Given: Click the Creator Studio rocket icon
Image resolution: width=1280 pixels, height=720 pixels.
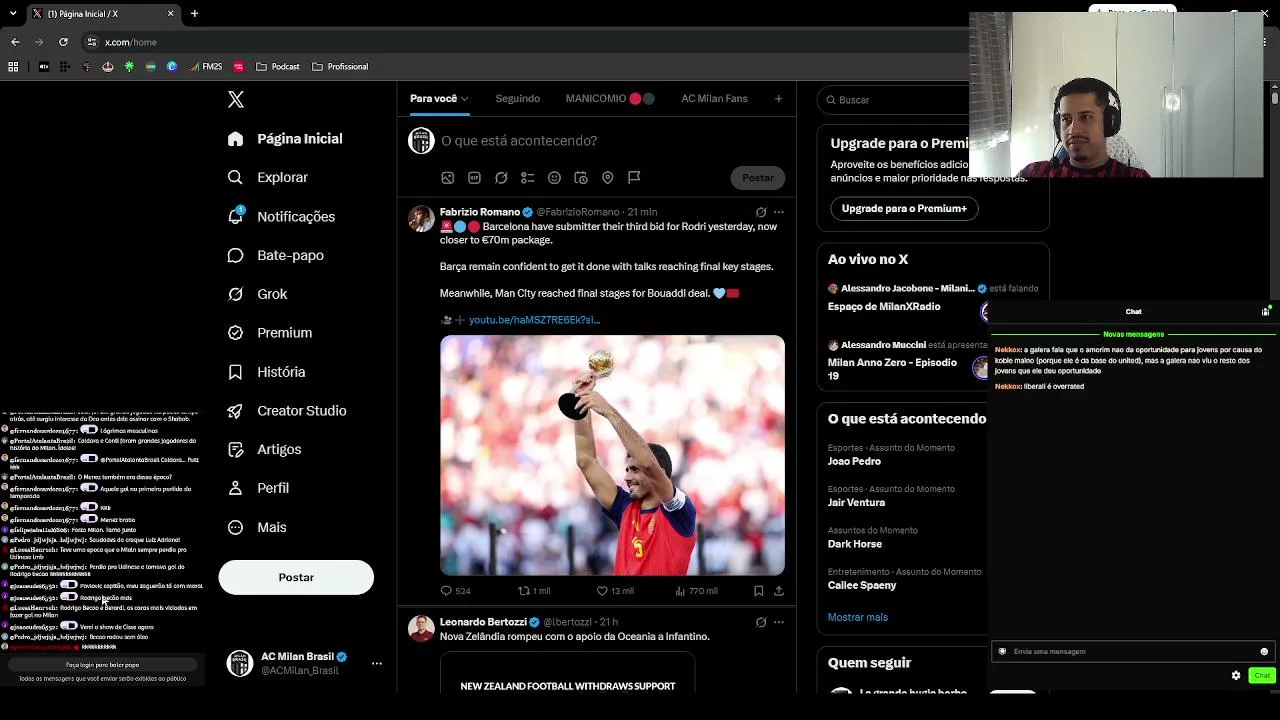Looking at the screenshot, I should point(235,411).
